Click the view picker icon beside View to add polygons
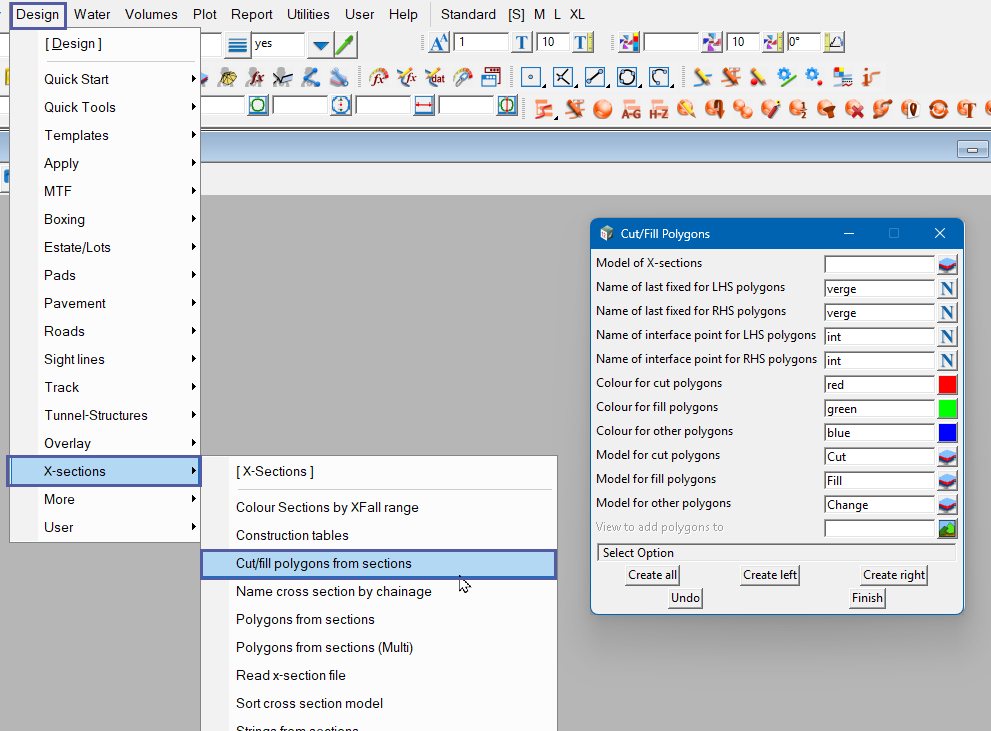This screenshot has width=991, height=731. click(947, 529)
